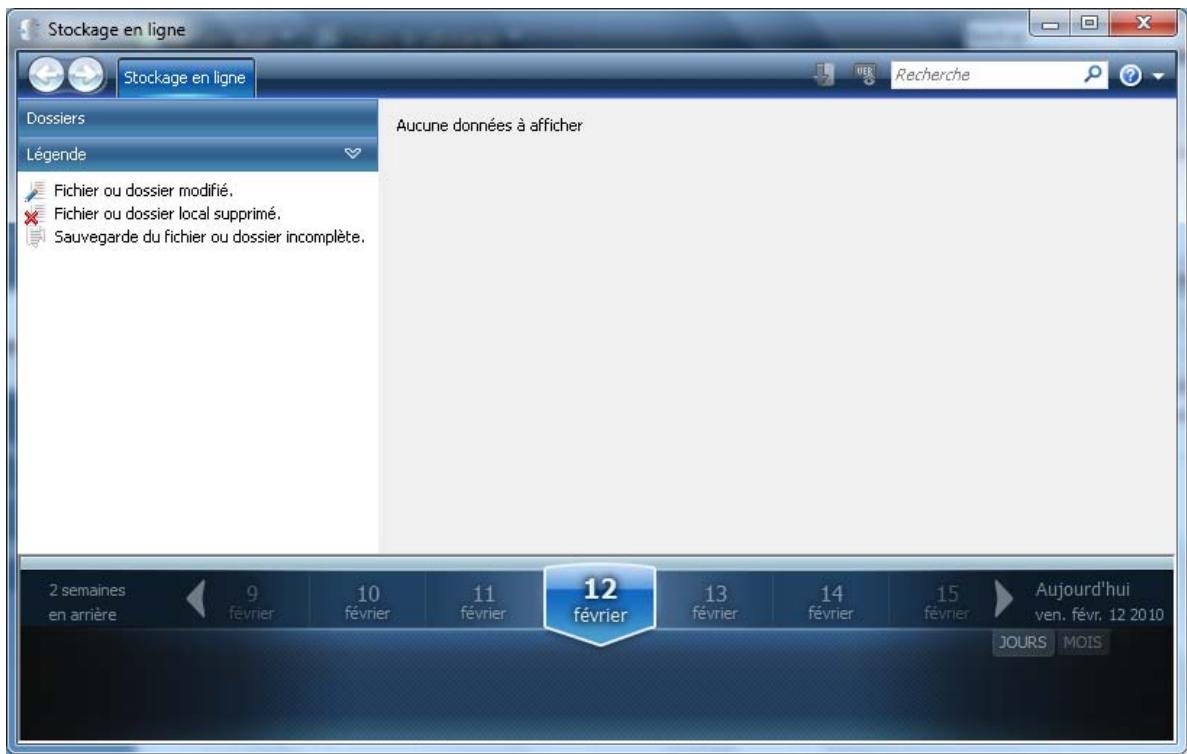The image size is (1187, 754).
Task: Minimize the Stockage en ligne window
Action: (x=1050, y=23)
